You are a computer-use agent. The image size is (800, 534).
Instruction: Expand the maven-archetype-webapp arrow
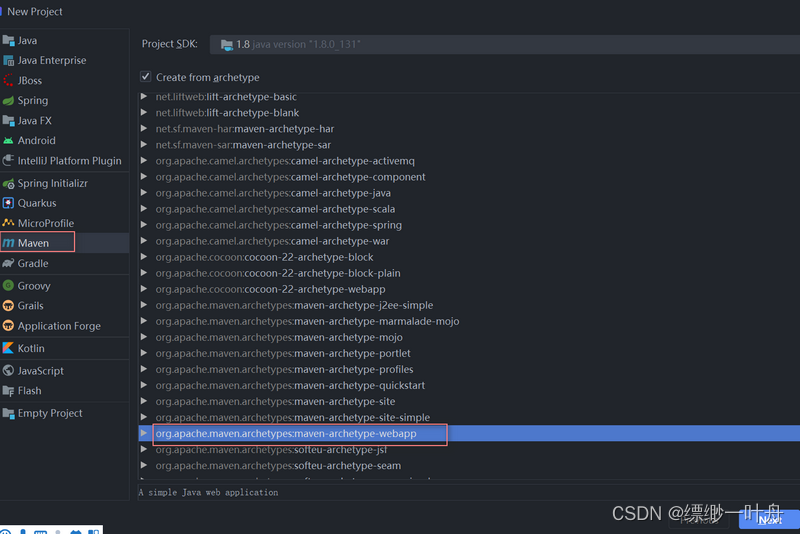pyautogui.click(x=144, y=433)
